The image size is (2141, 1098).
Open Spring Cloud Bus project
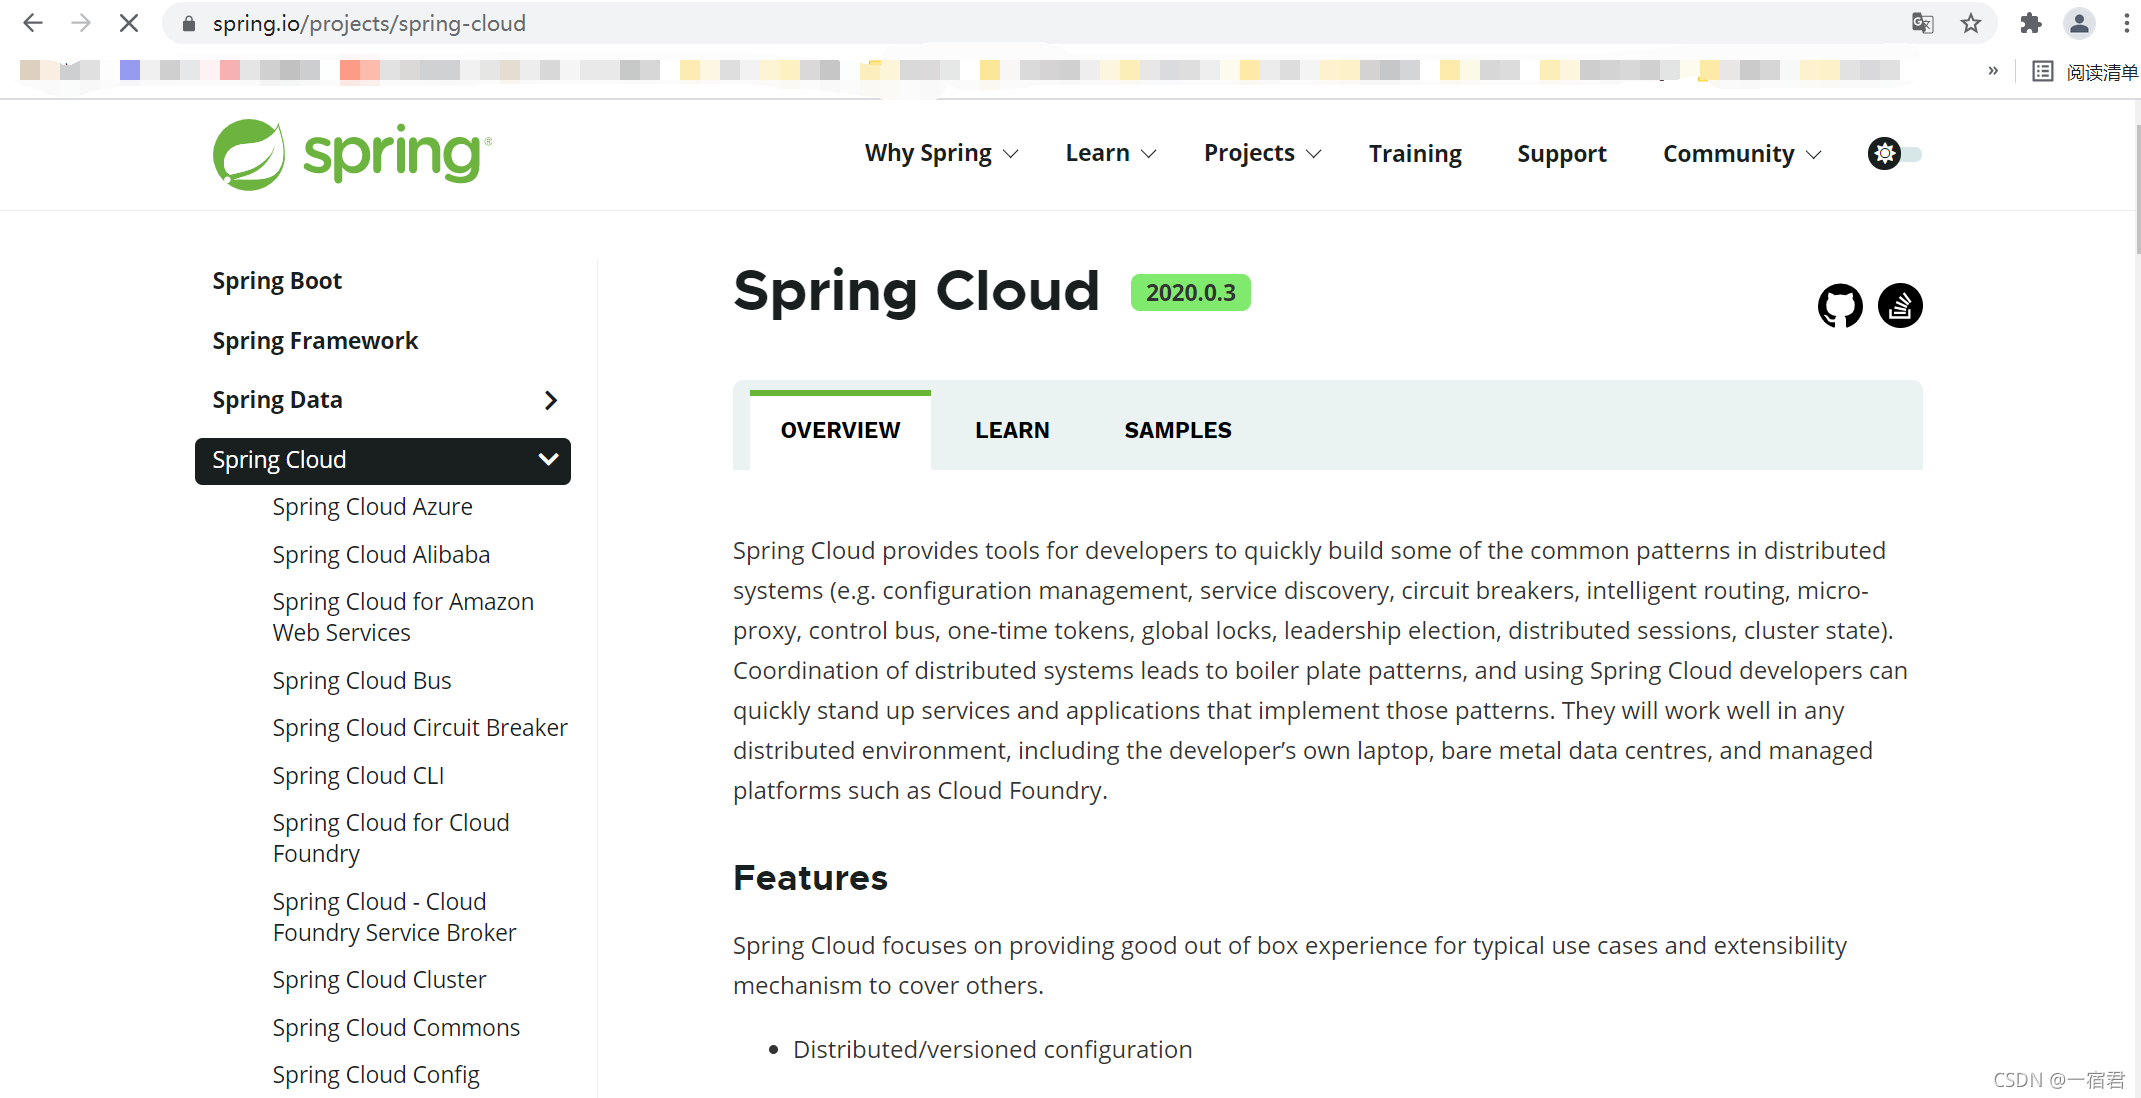[362, 681]
